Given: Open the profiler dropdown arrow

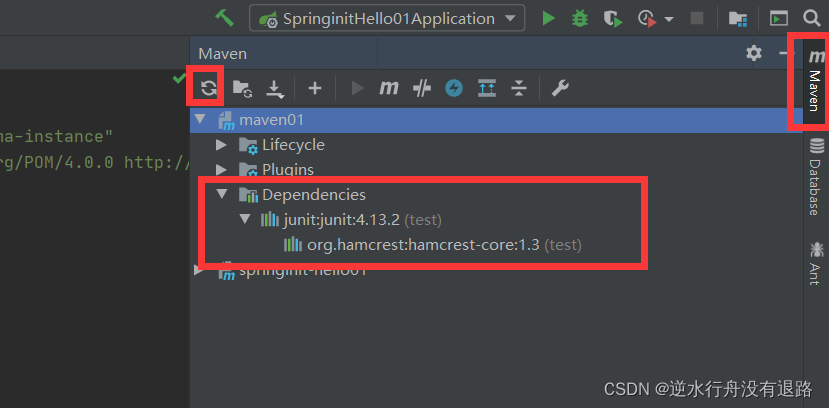Looking at the screenshot, I should 669,20.
